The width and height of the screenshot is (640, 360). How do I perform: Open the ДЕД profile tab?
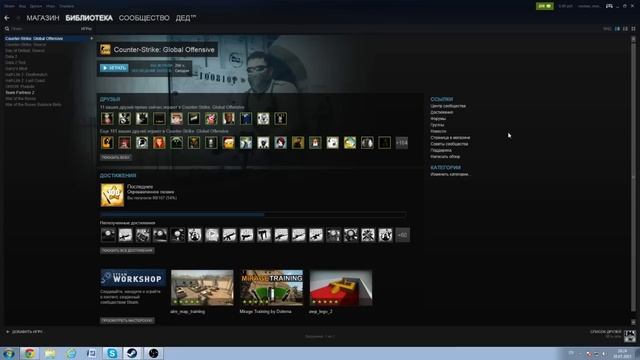tap(186, 18)
